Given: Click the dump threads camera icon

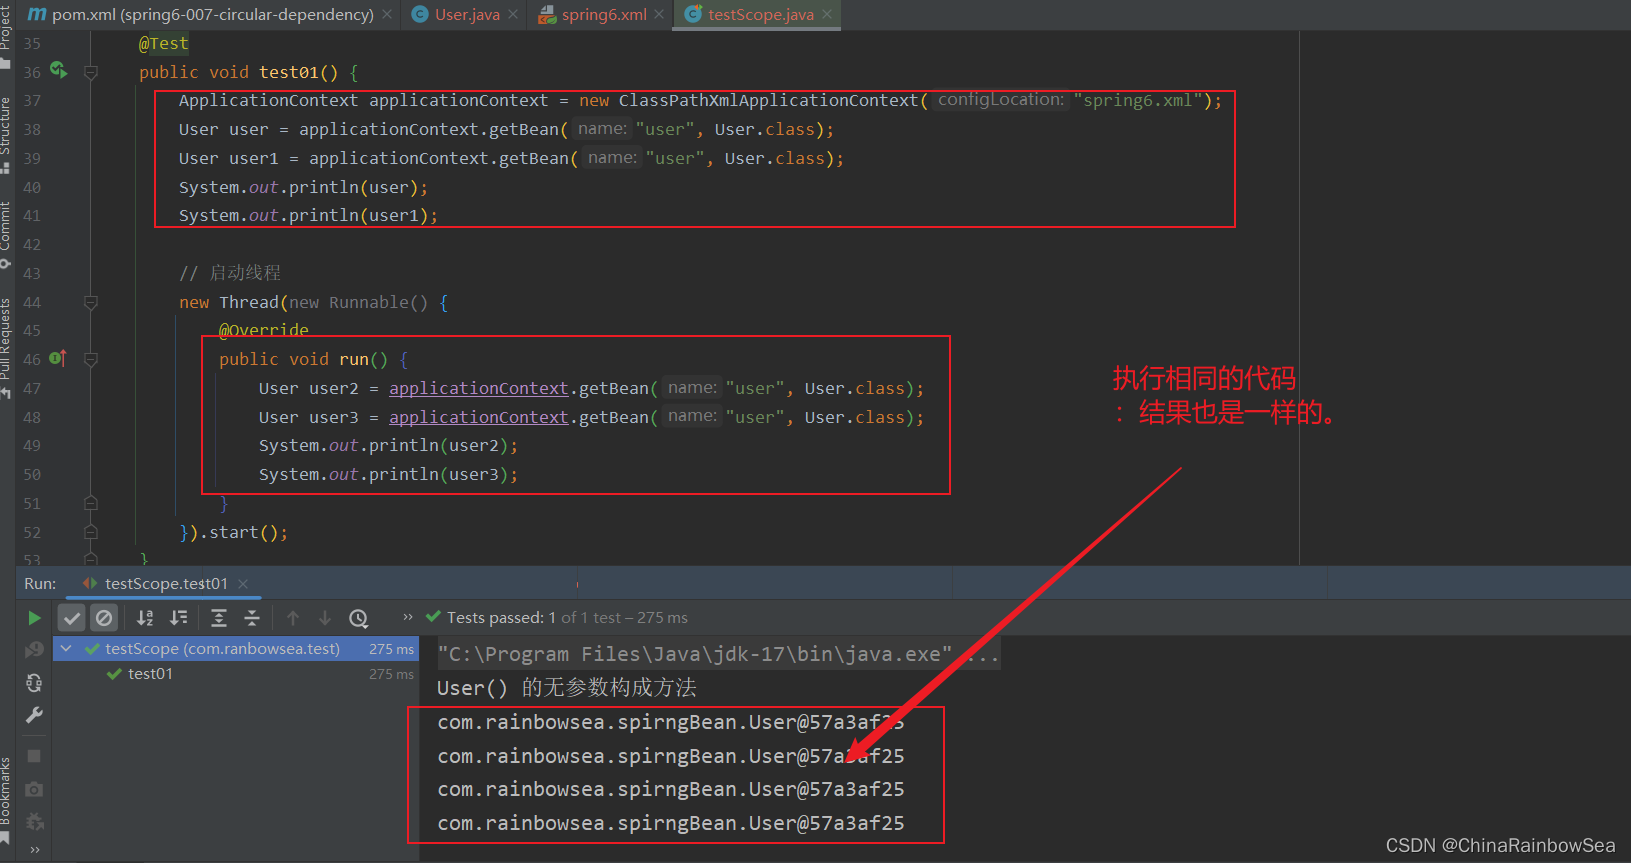Looking at the screenshot, I should tap(34, 789).
